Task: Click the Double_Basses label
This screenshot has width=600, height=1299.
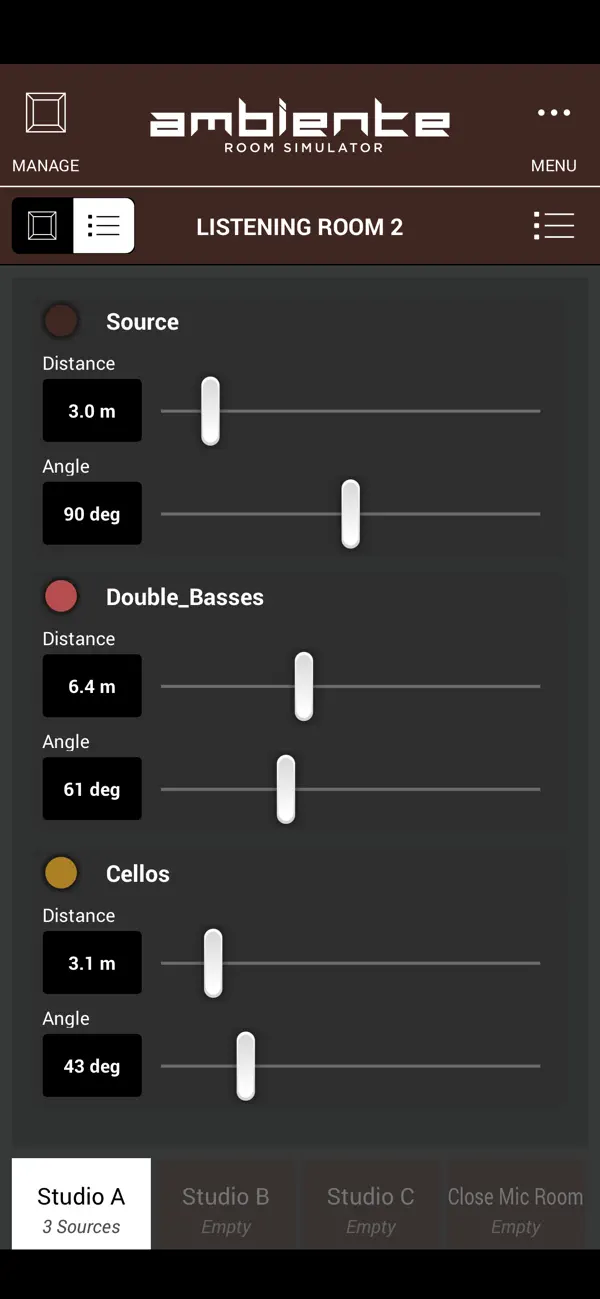Action: tap(184, 597)
